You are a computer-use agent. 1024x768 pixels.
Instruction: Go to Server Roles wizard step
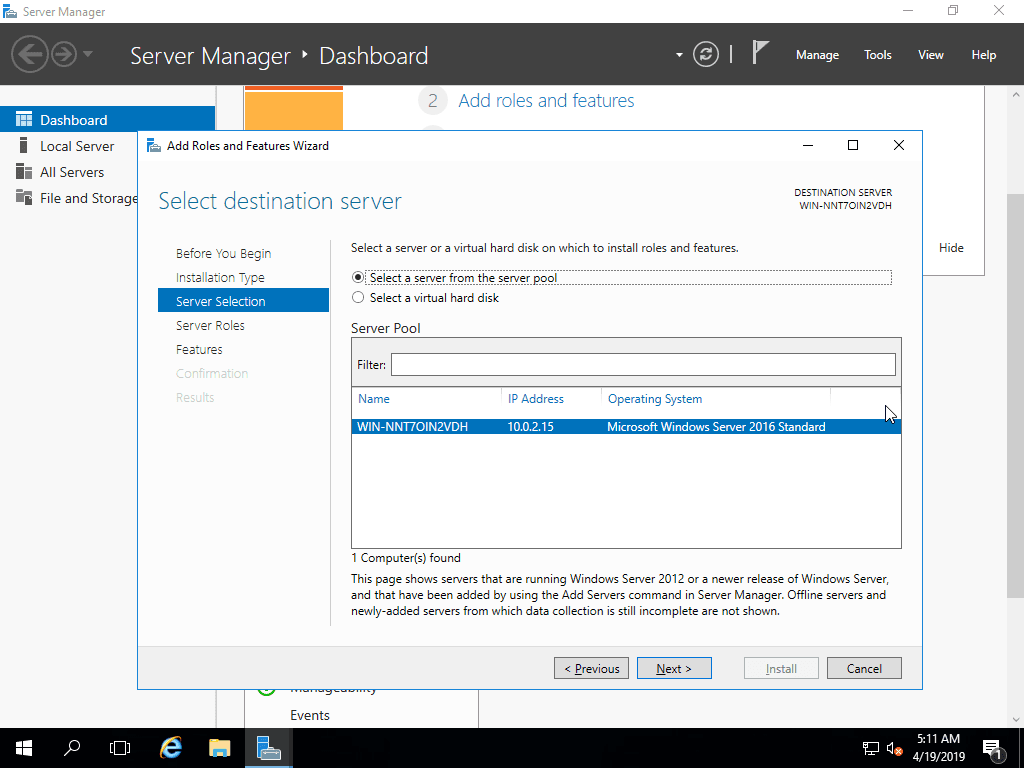[210, 325]
